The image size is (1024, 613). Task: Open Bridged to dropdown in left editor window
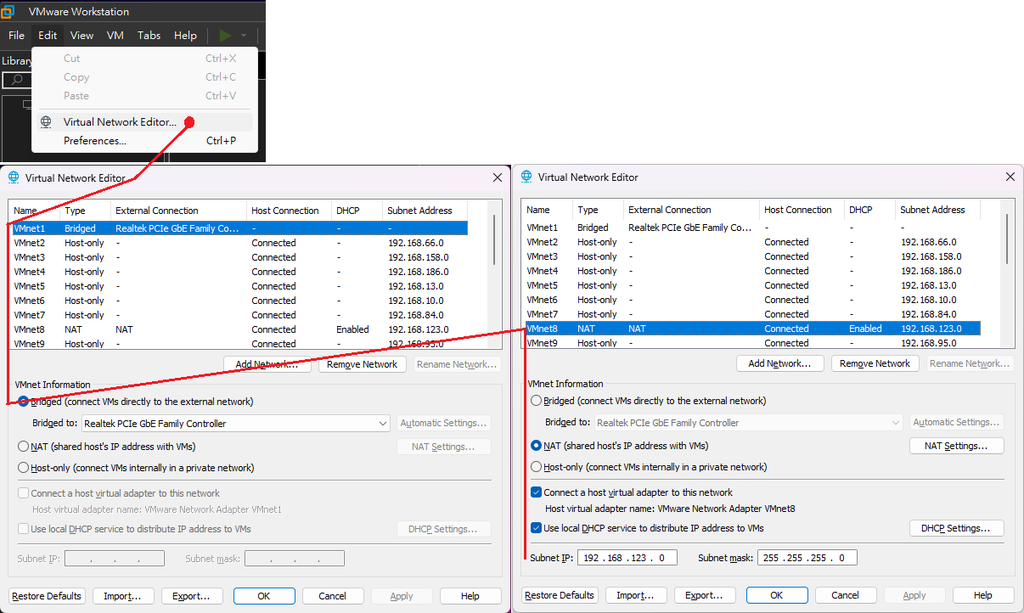pos(236,424)
